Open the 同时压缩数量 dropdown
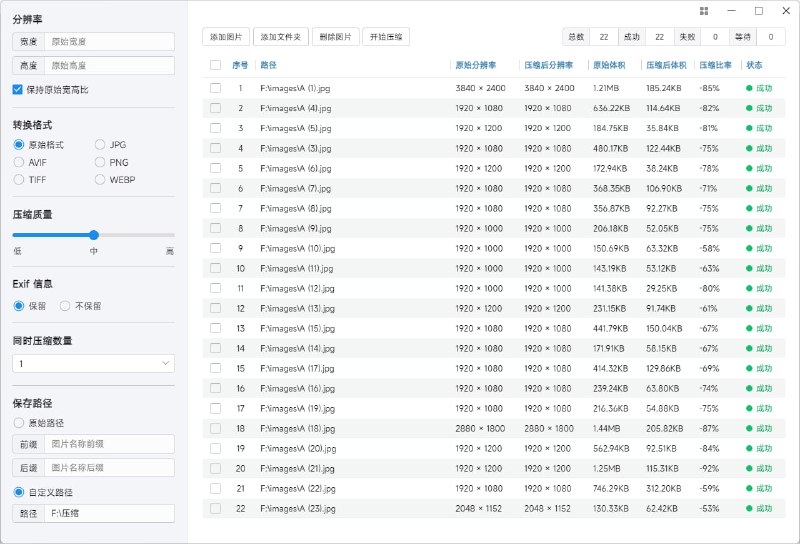800x544 pixels. click(x=93, y=364)
